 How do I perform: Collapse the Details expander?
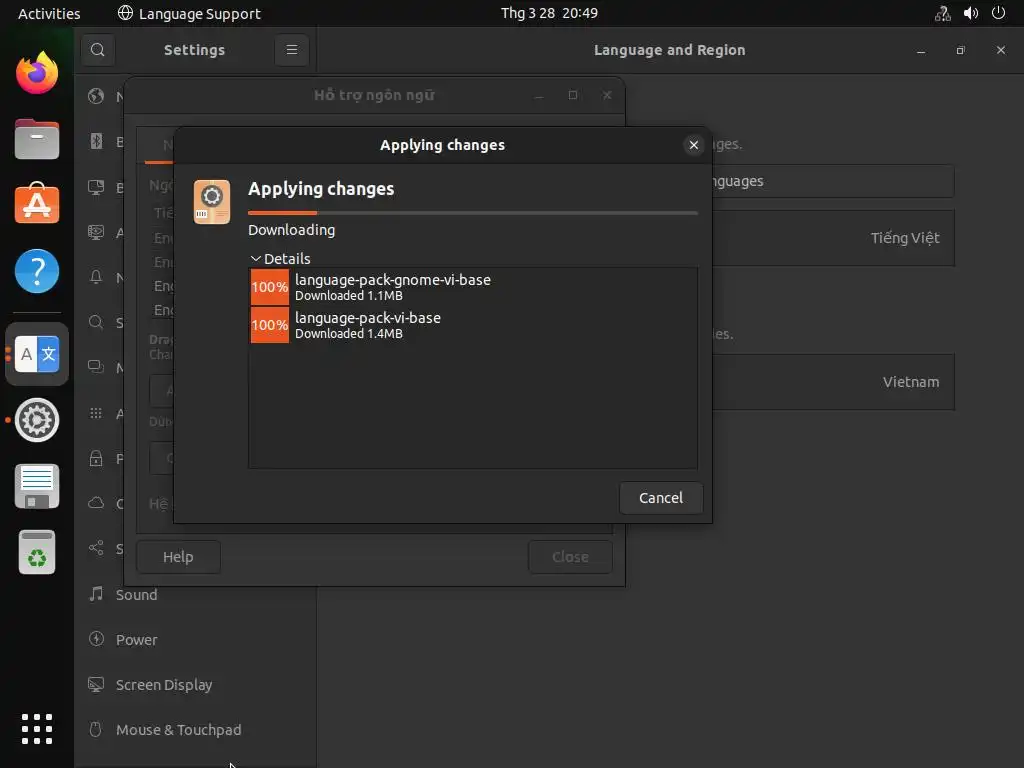tap(280, 259)
